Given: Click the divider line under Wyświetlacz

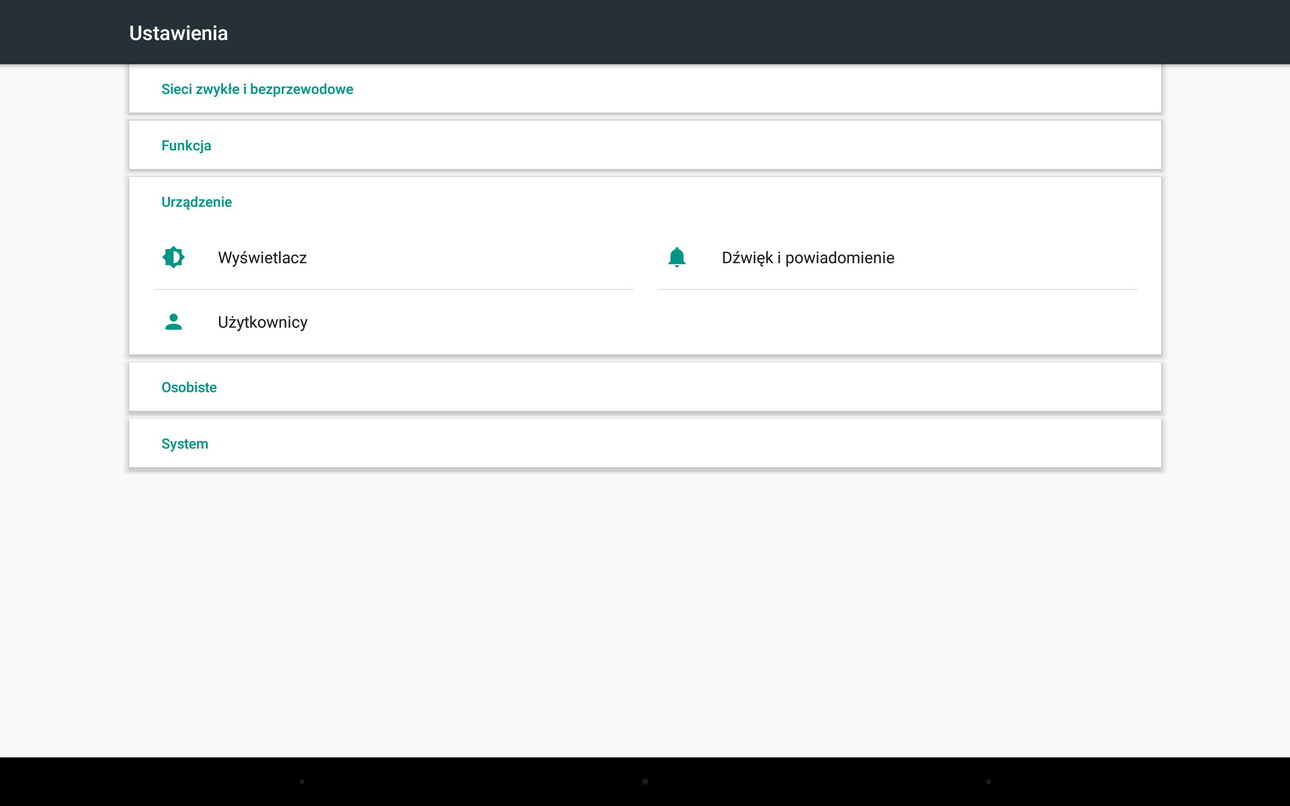Looking at the screenshot, I should (393, 289).
